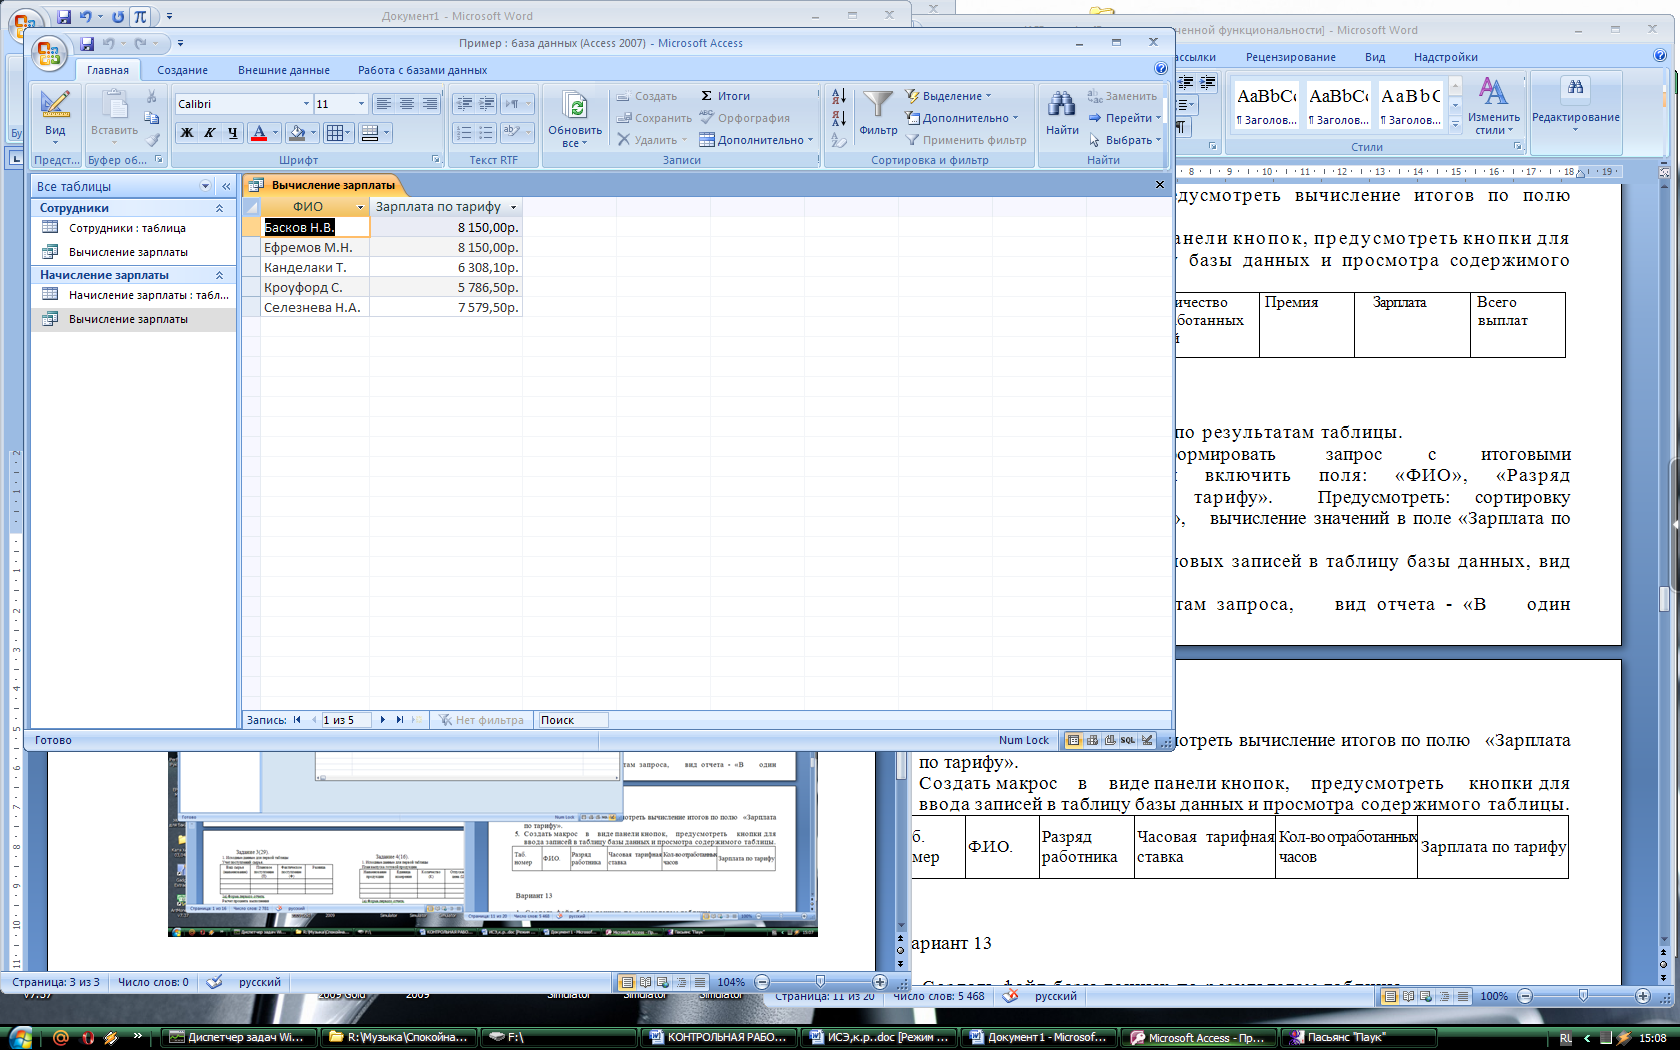Open Дополнительно in Записи group
Screen dimensions: 1680x1050
coord(757,140)
